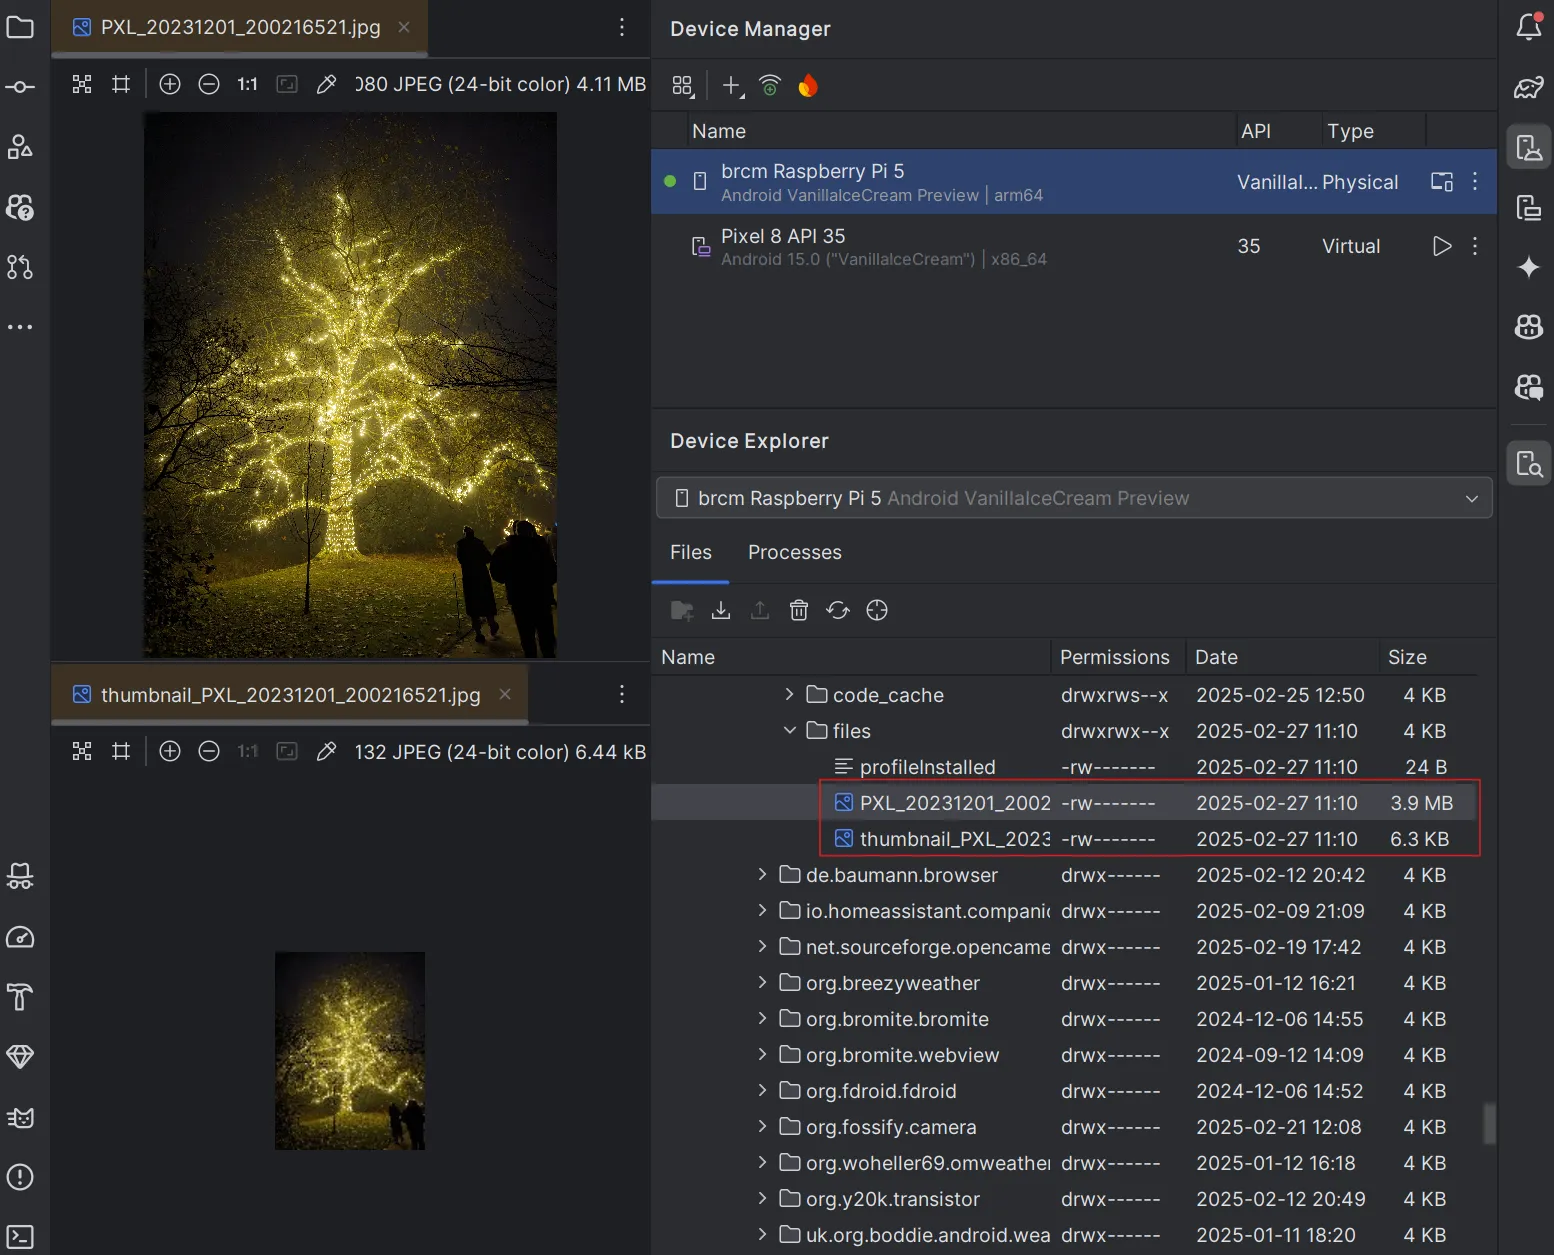Screen dimensions: 1554x1255
Task: Open the Terminal tool window
Action: 20,1237
